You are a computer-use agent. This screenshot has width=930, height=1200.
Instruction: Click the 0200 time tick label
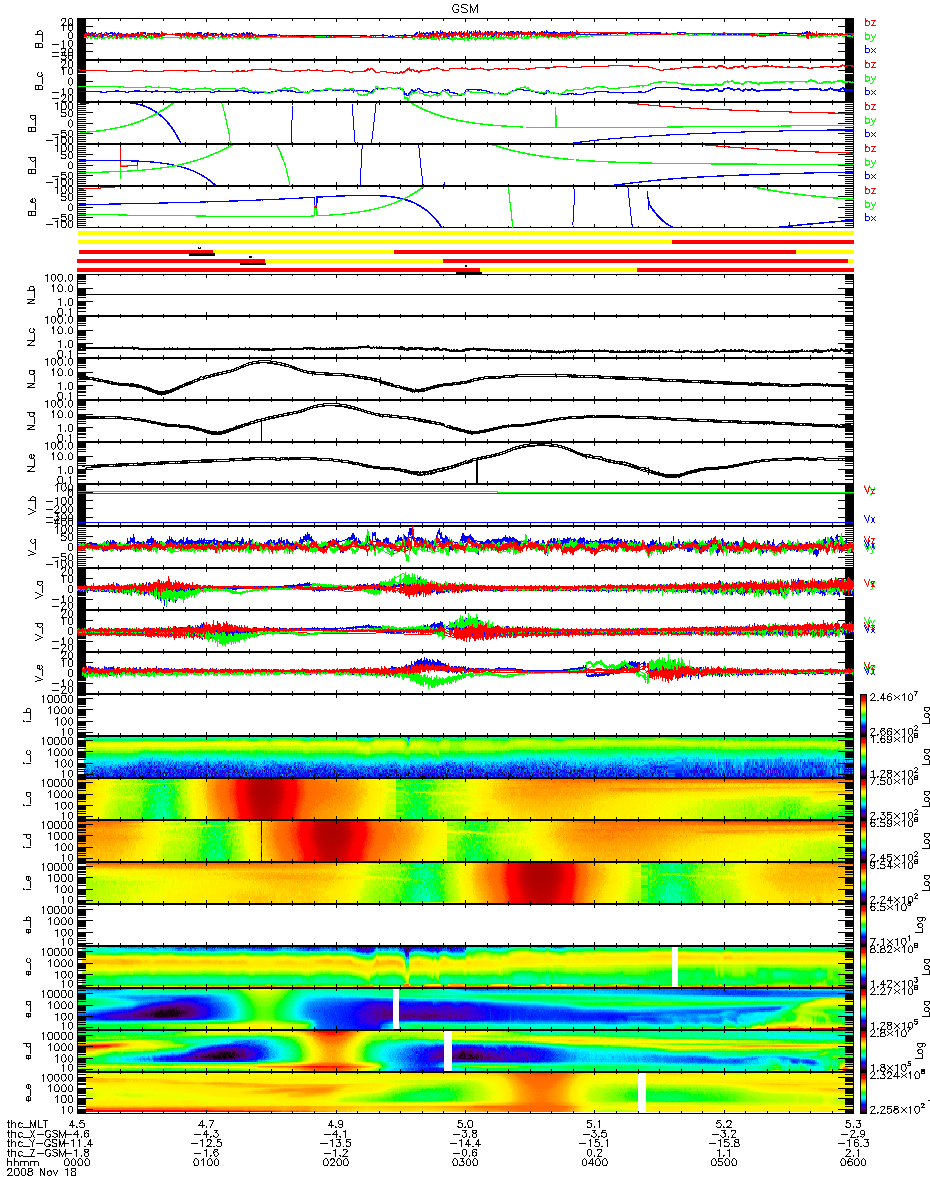point(335,1163)
